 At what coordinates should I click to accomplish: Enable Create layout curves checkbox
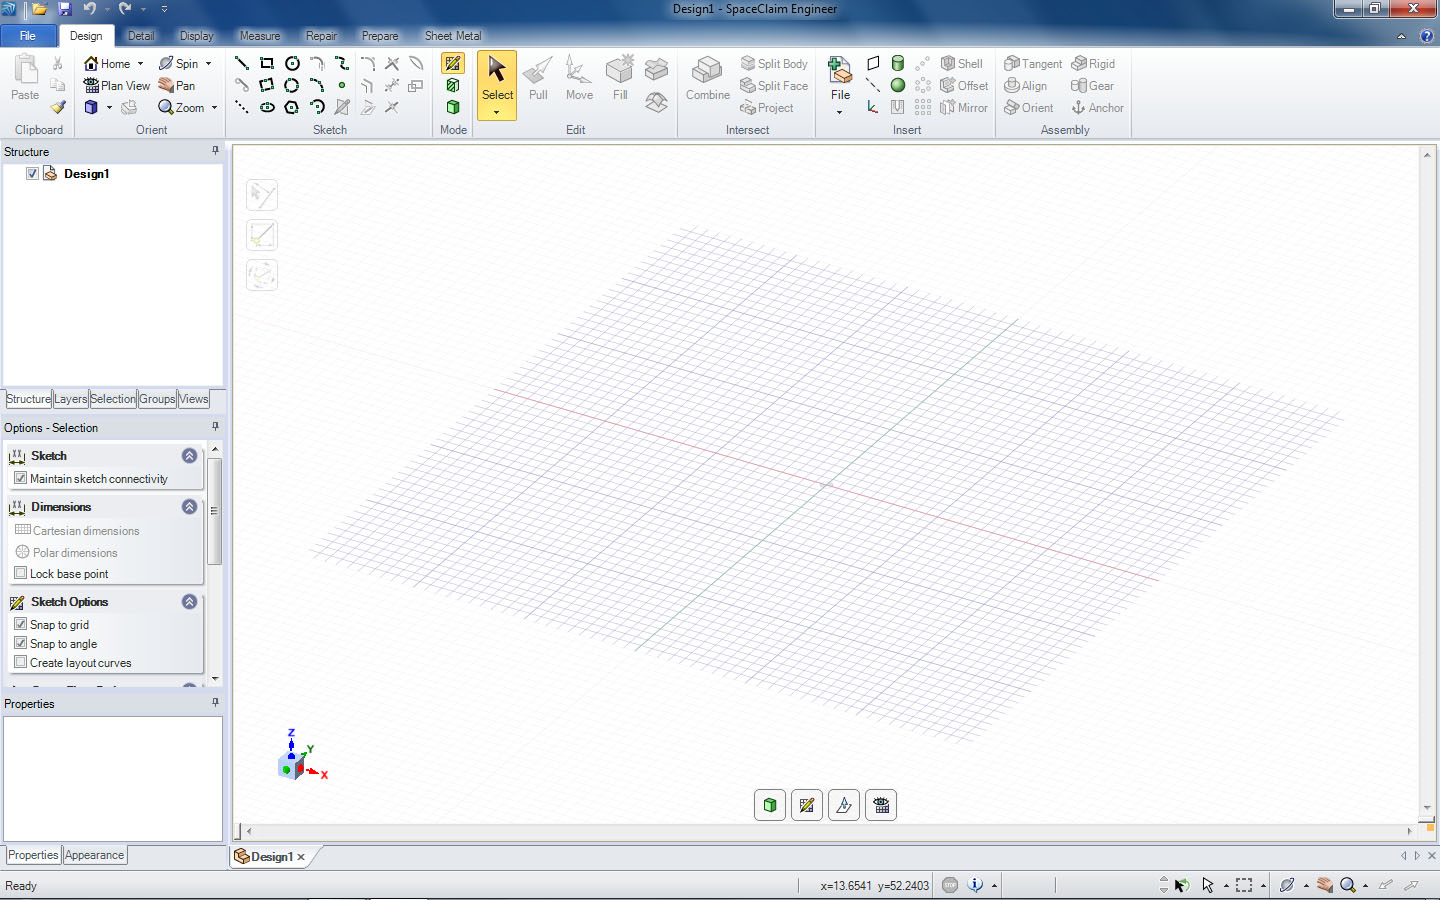20,662
